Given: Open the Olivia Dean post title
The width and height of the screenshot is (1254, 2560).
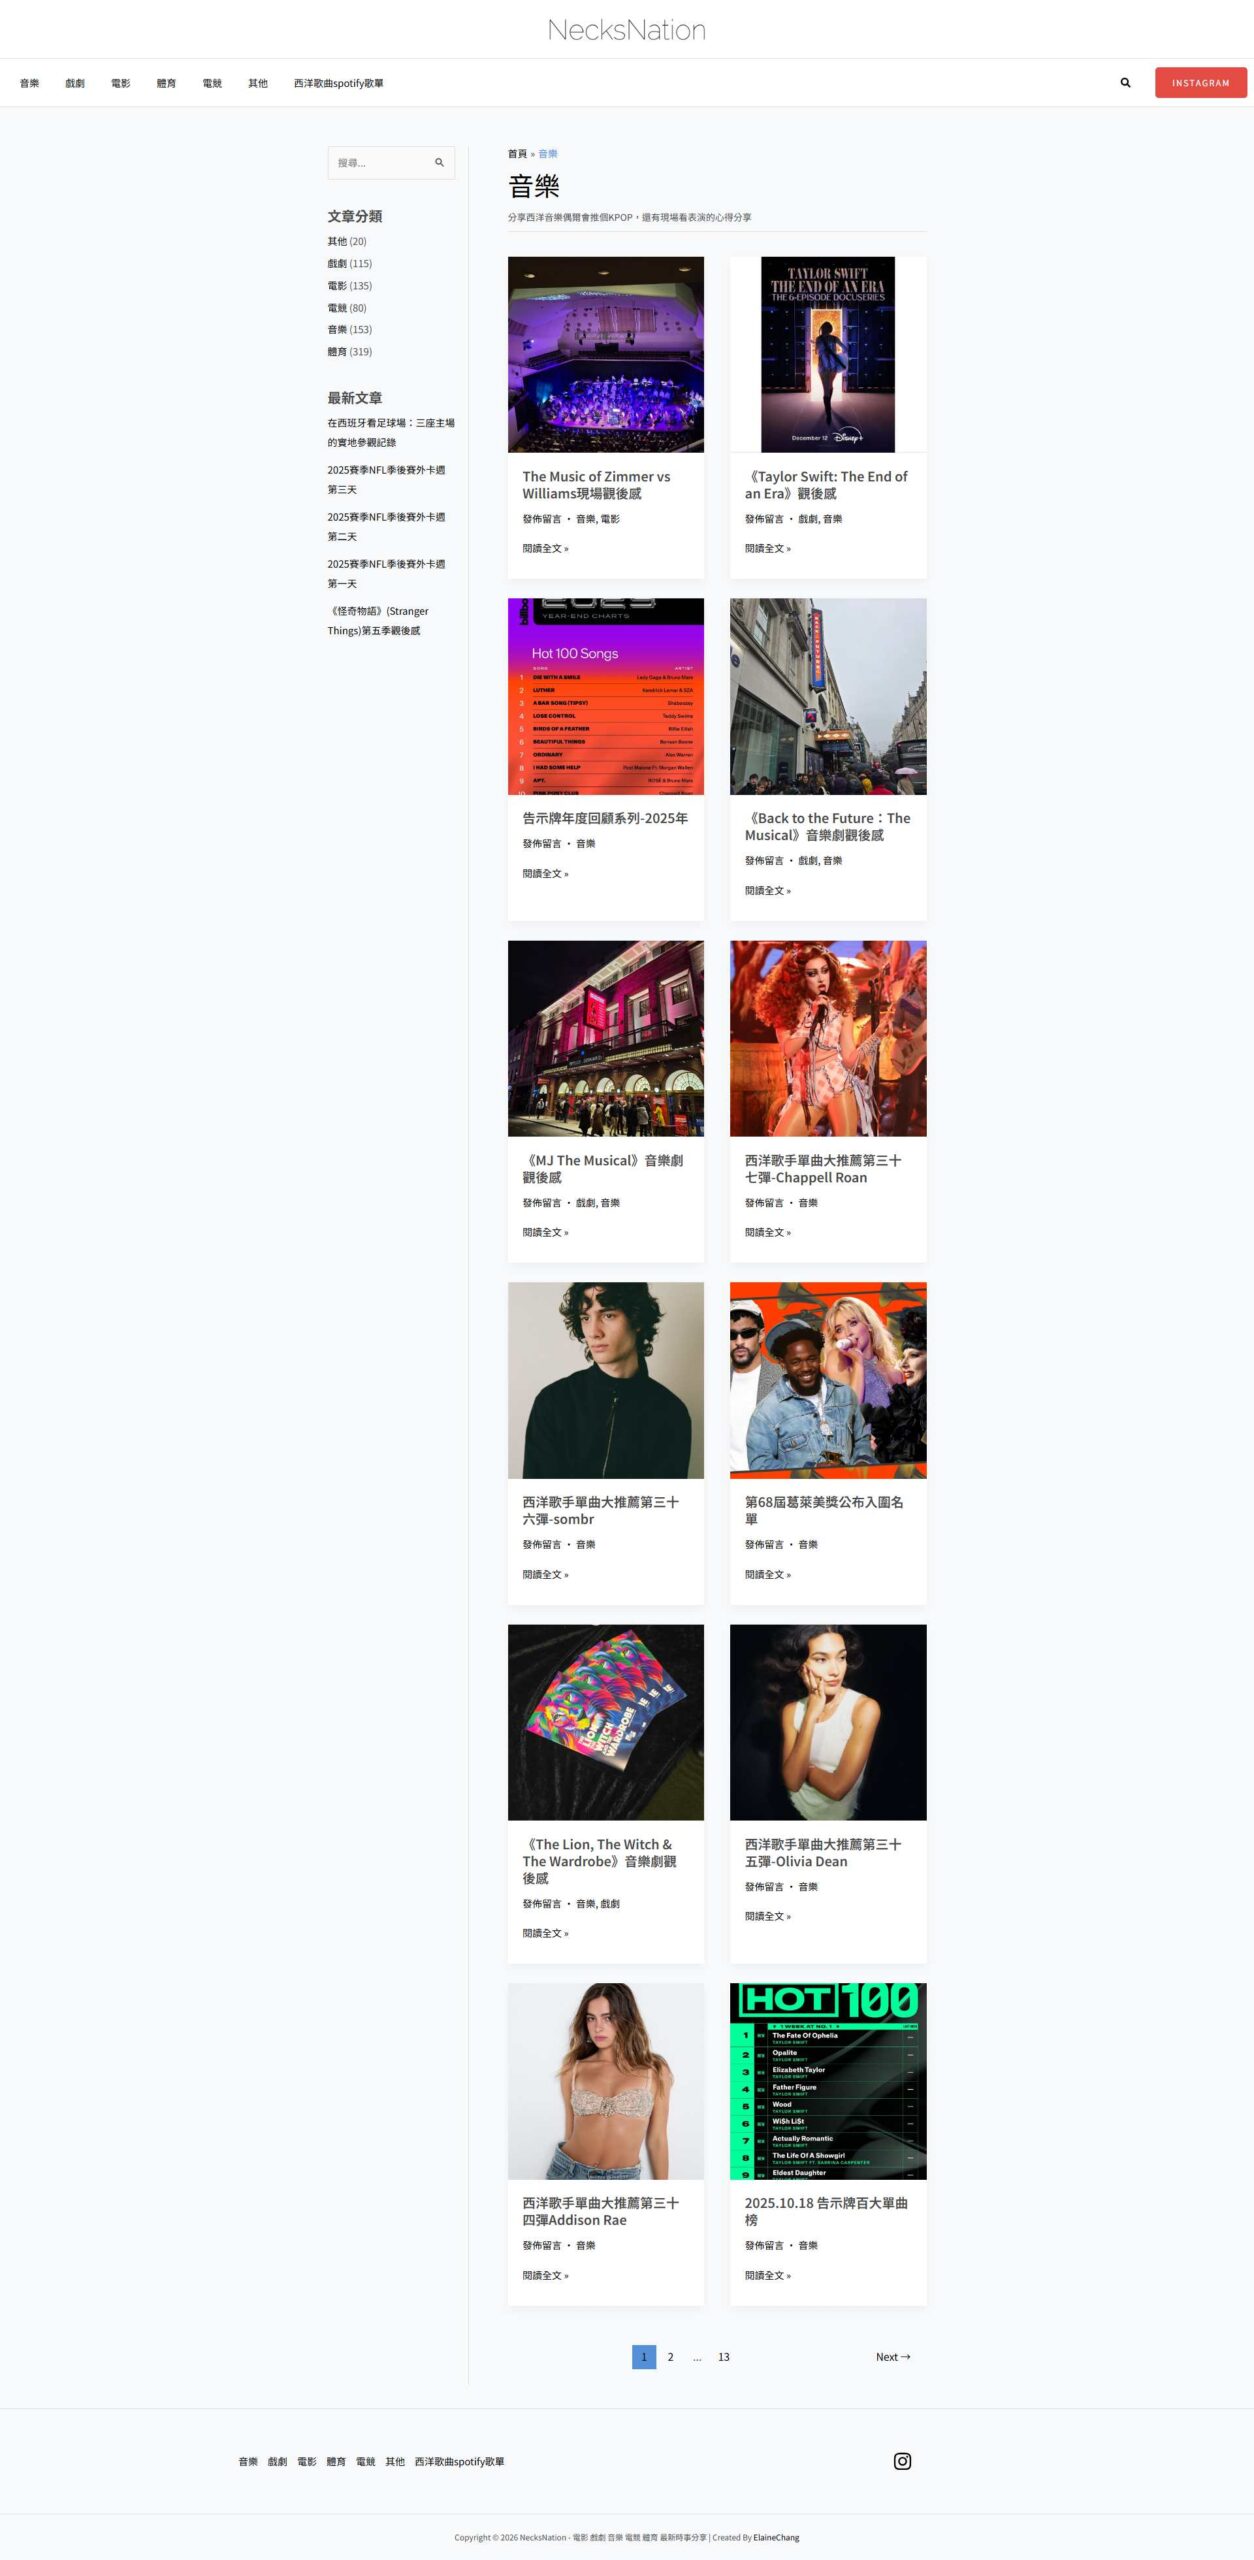Looking at the screenshot, I should click(823, 1852).
